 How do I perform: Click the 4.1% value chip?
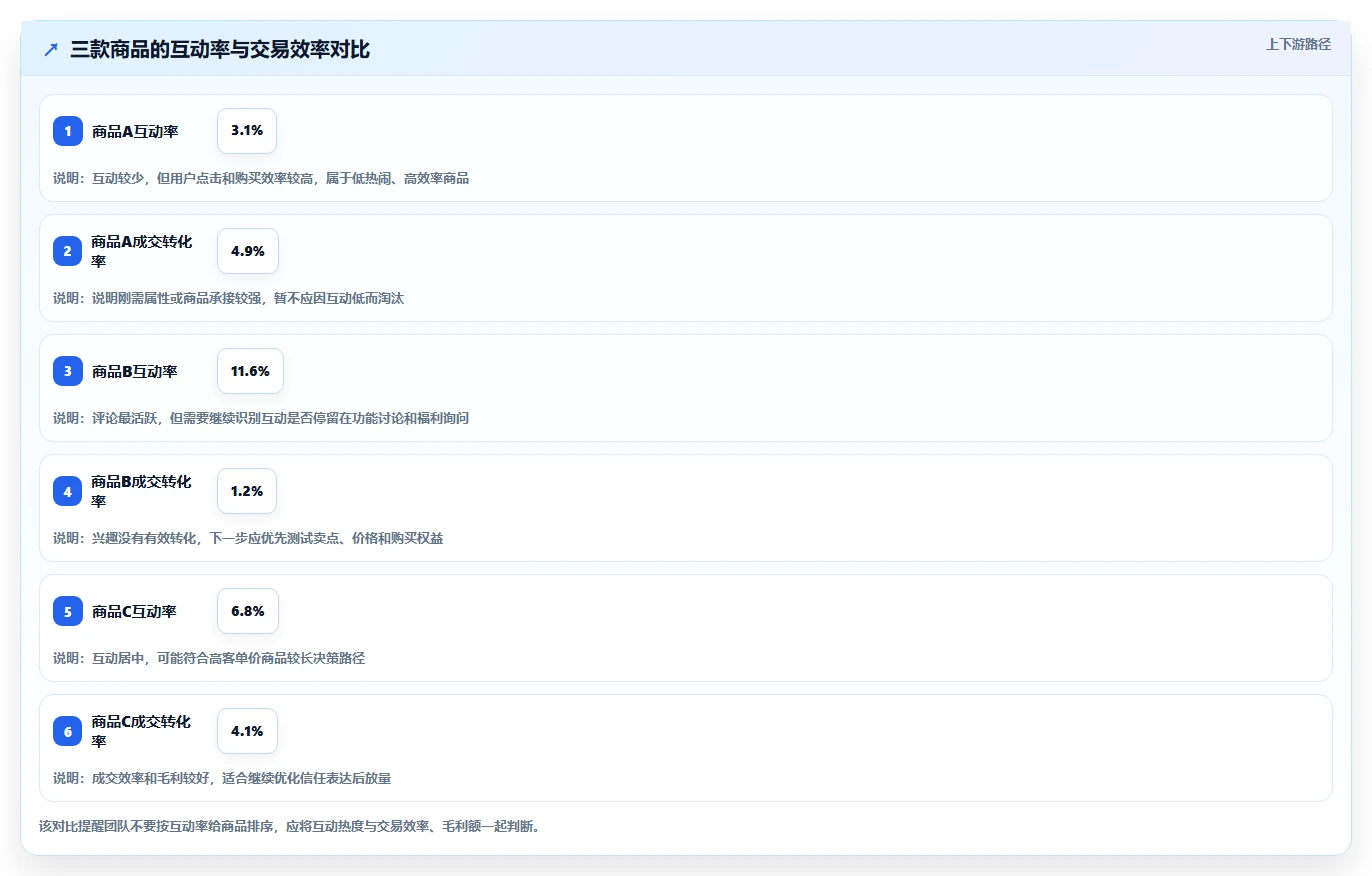247,731
